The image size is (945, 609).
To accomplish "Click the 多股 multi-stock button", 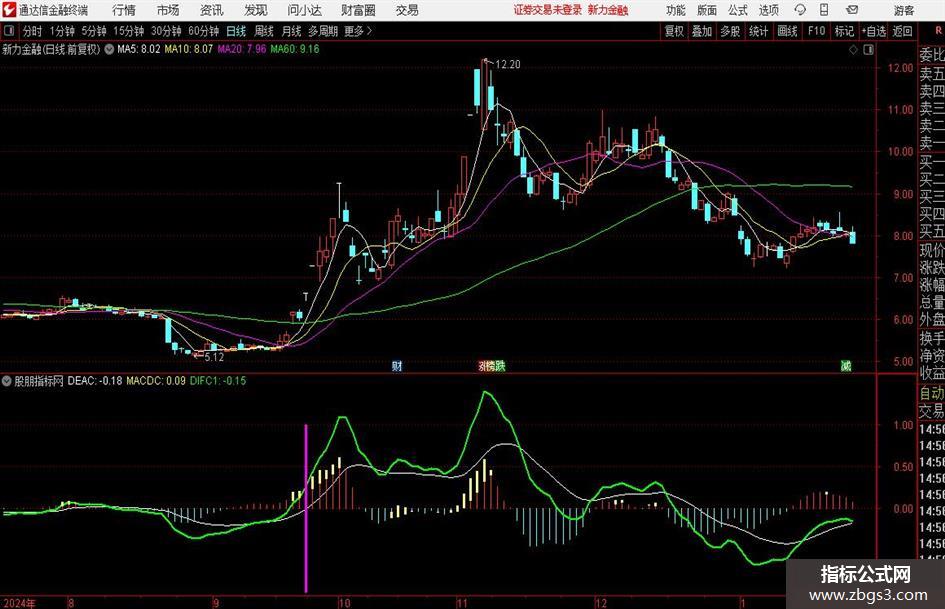I will [730, 31].
